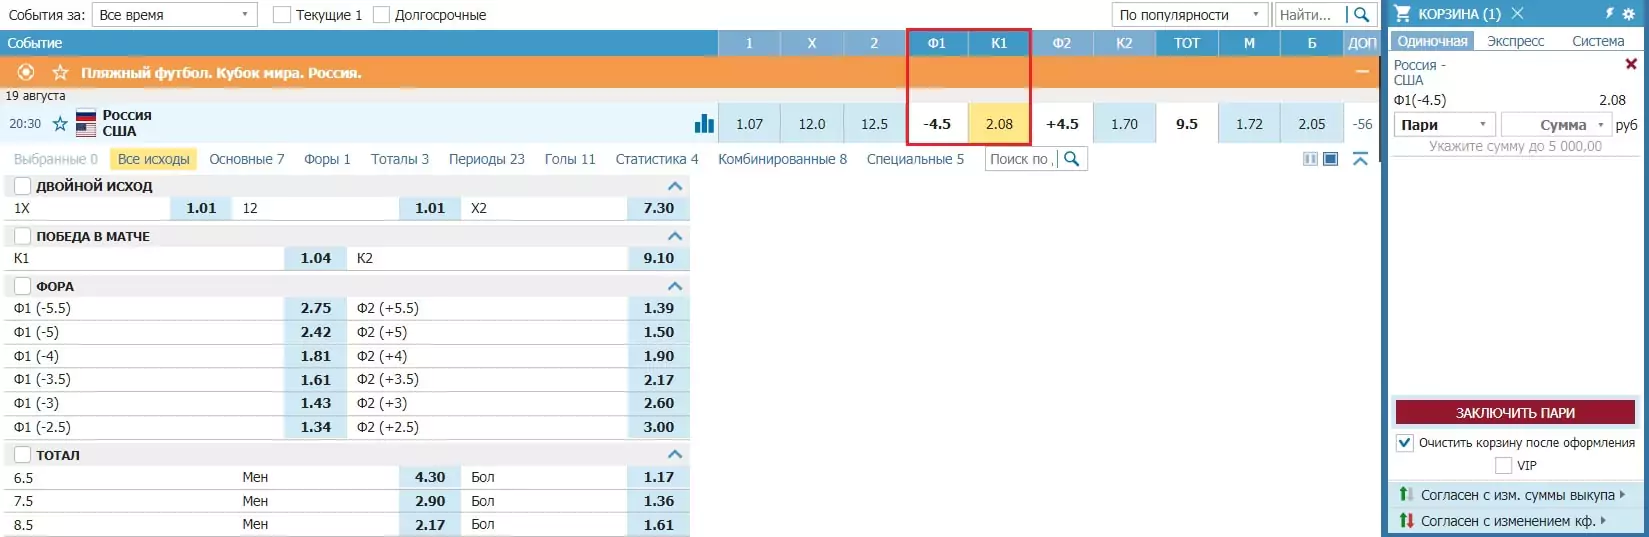This screenshot has width=1649, height=537.
Task: Open the По популярности sorting dropdown
Action: tap(1190, 15)
